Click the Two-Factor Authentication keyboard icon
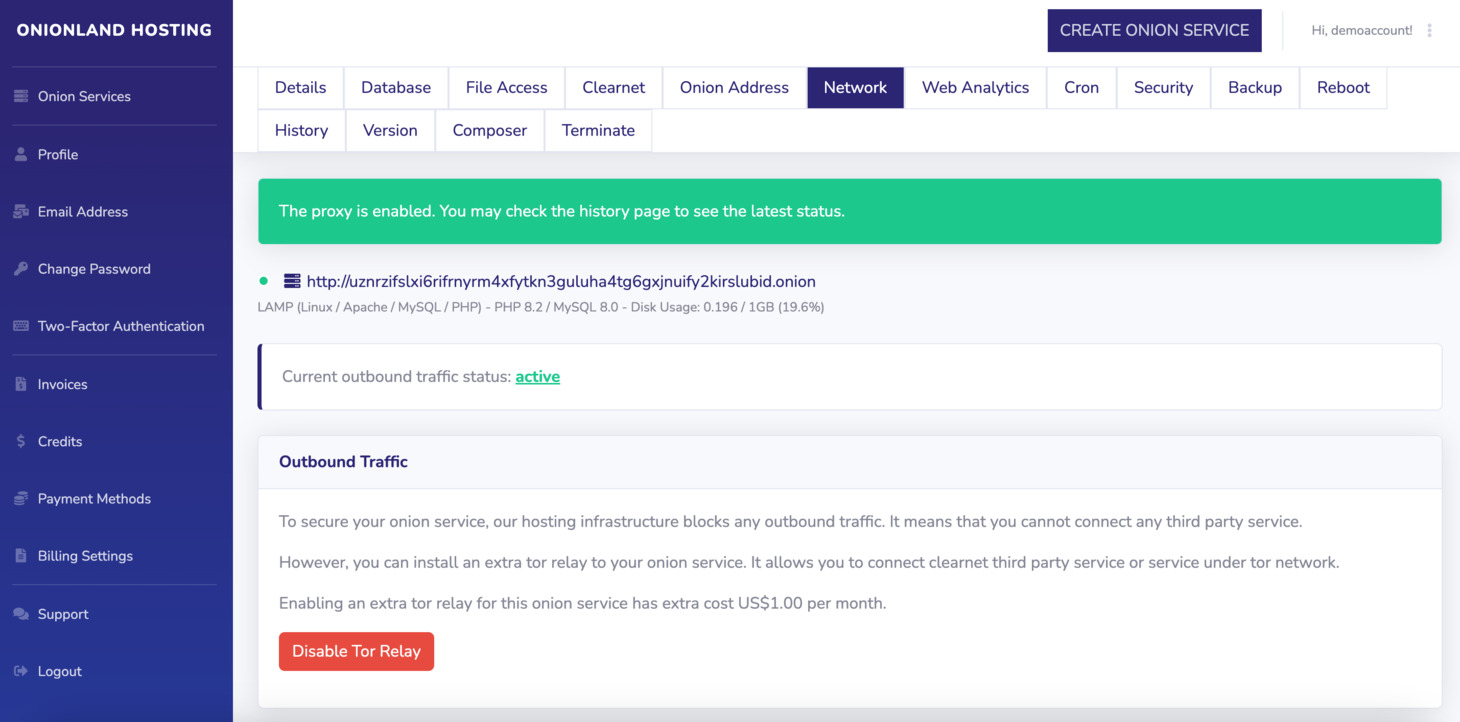This screenshot has width=1460, height=722. pos(21,326)
